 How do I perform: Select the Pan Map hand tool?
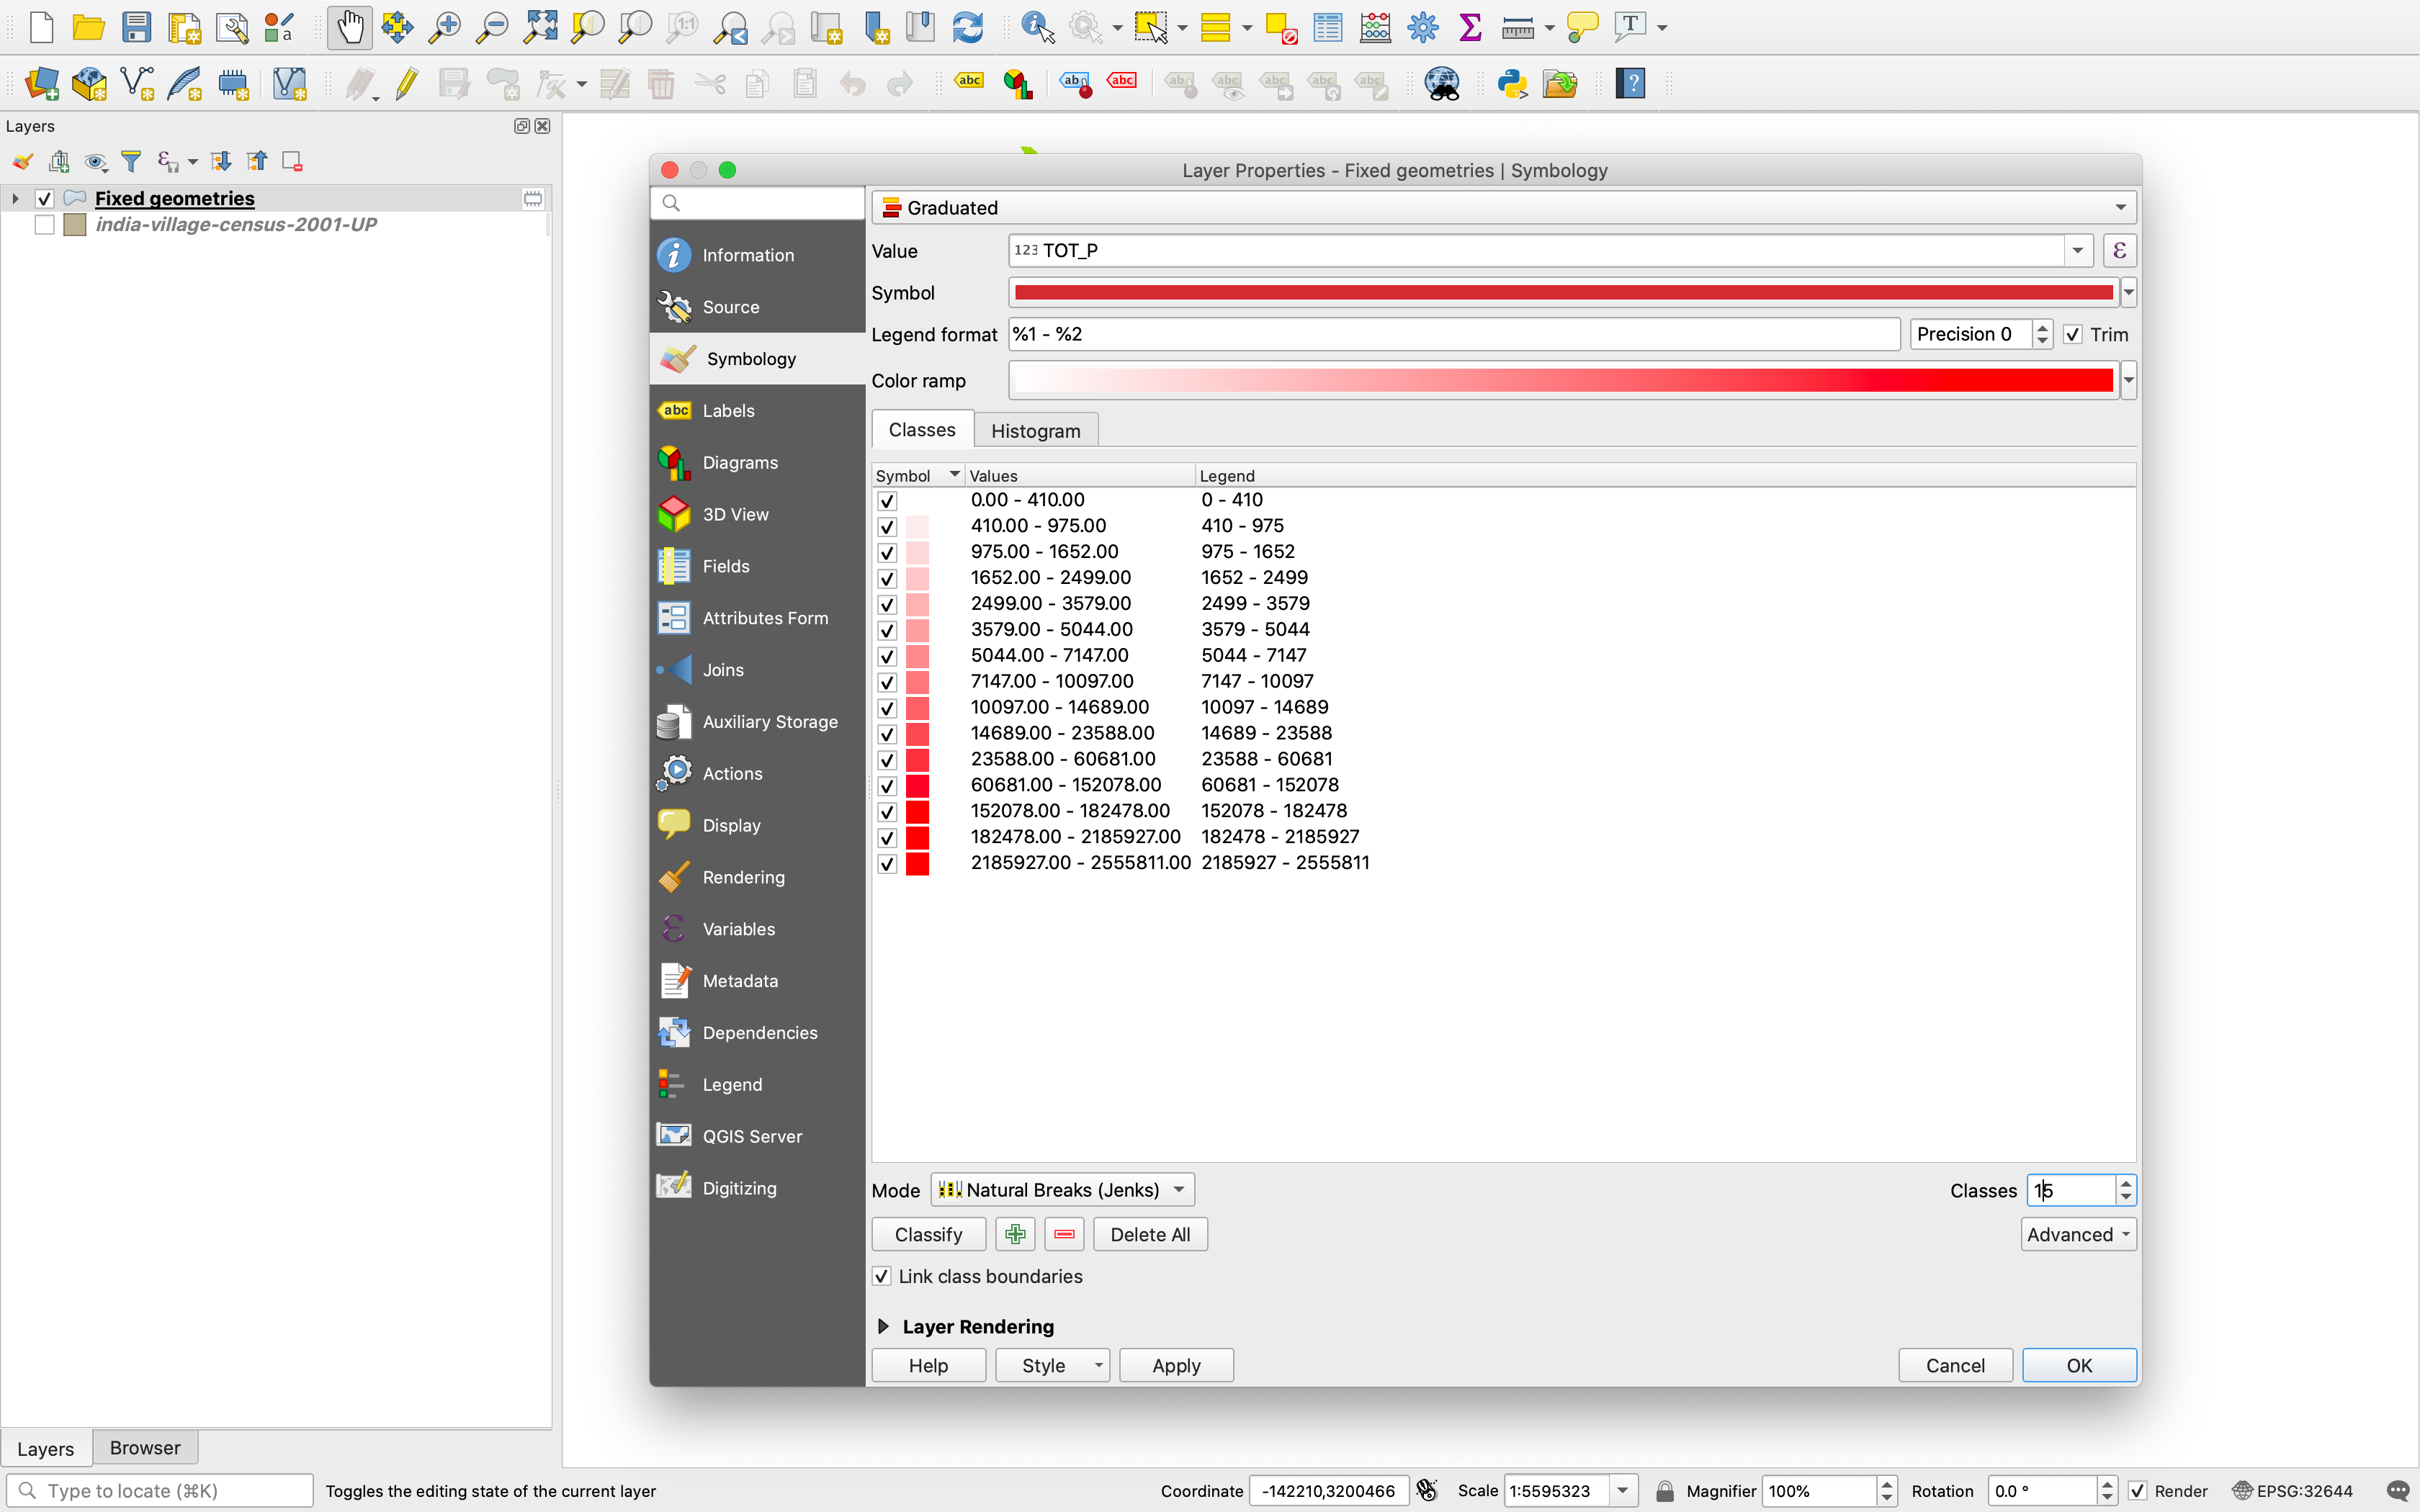point(349,27)
